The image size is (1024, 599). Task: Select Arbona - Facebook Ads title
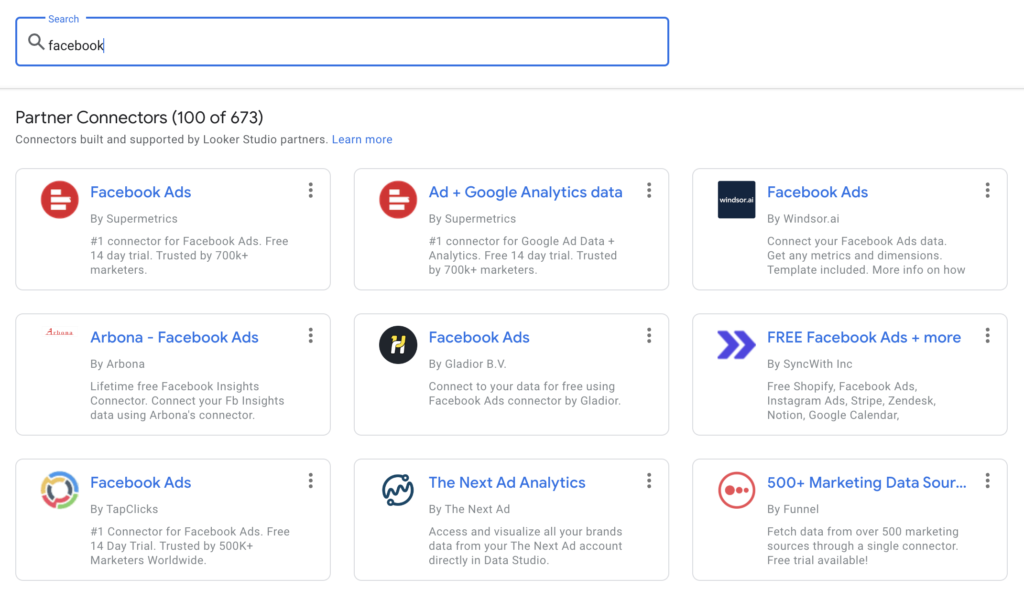point(174,337)
